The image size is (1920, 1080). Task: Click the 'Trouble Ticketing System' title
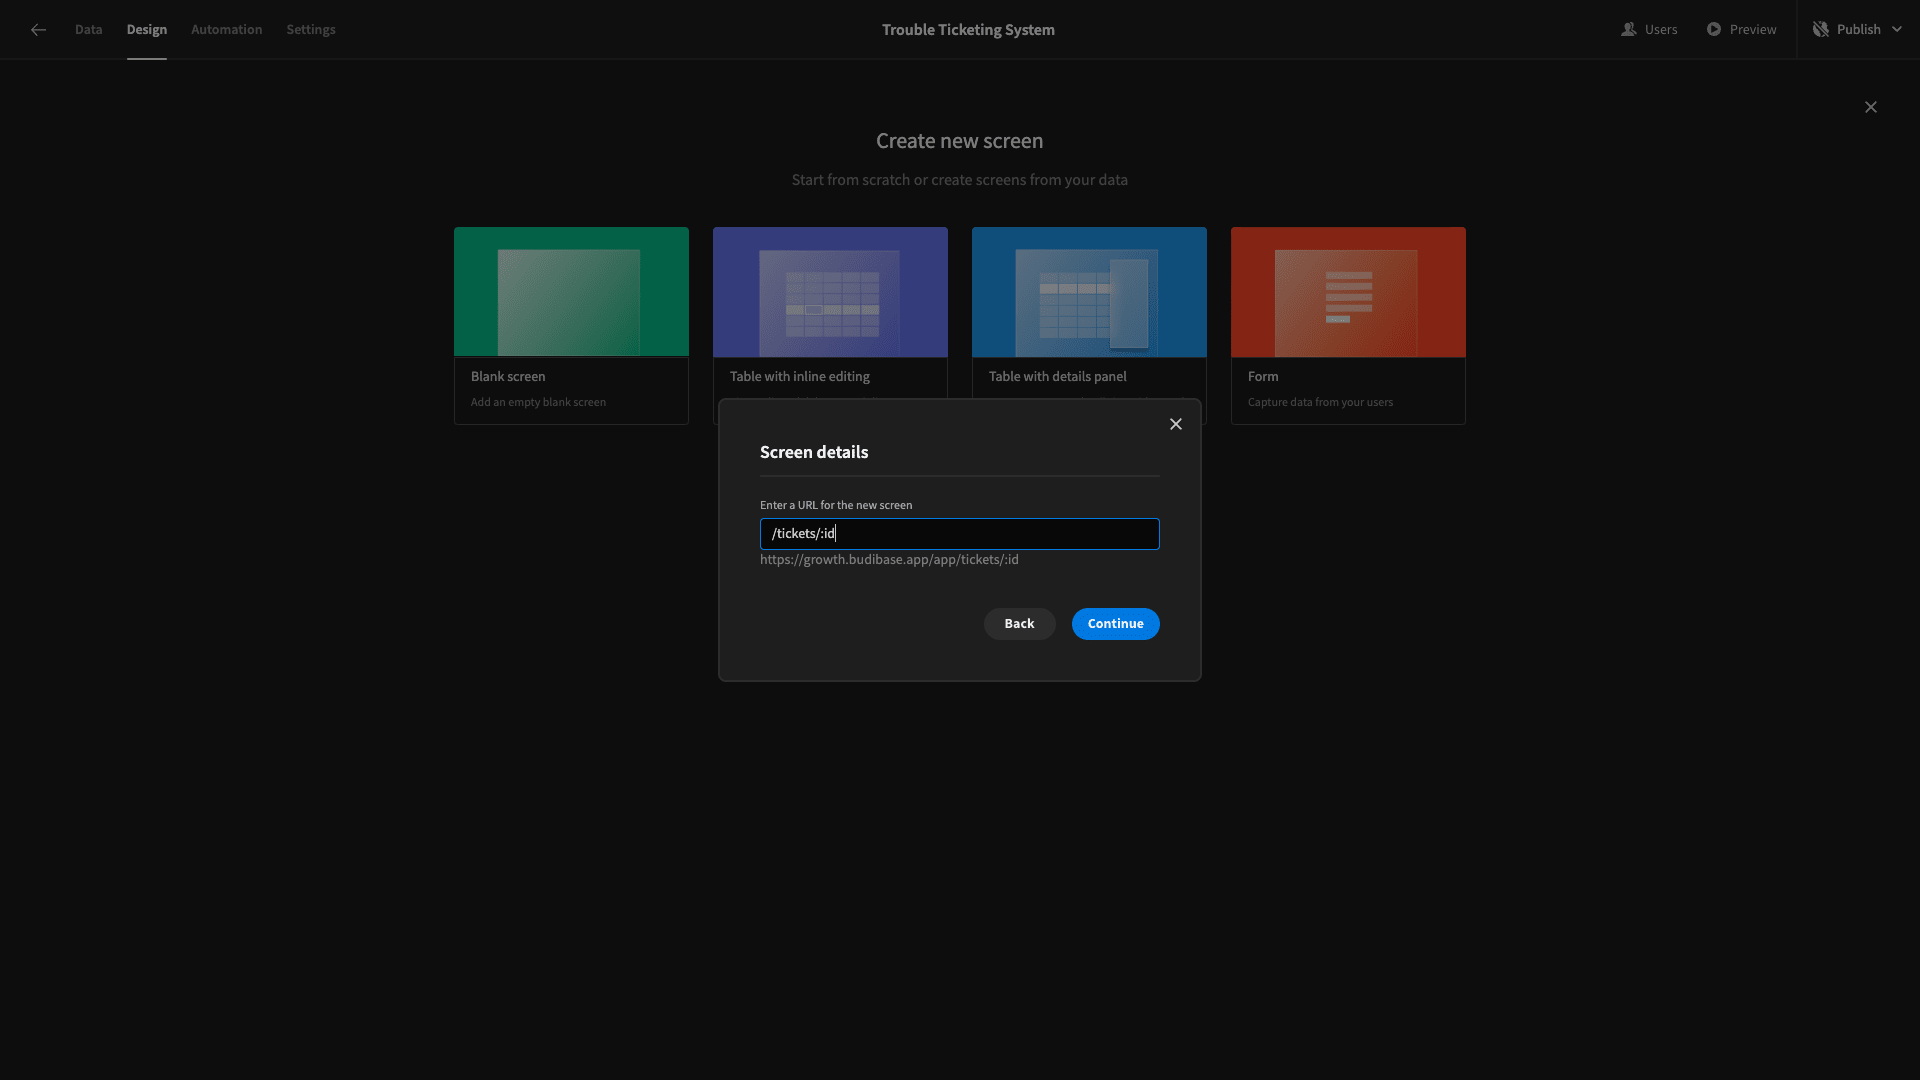[968, 30]
